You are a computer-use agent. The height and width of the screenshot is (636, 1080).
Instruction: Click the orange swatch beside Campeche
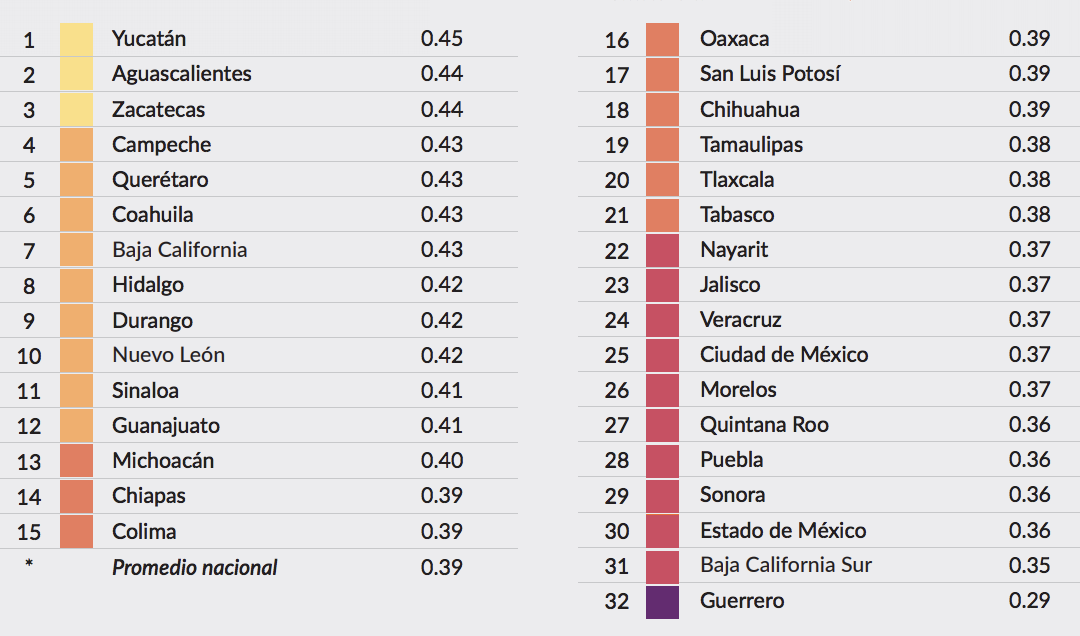click(x=76, y=145)
